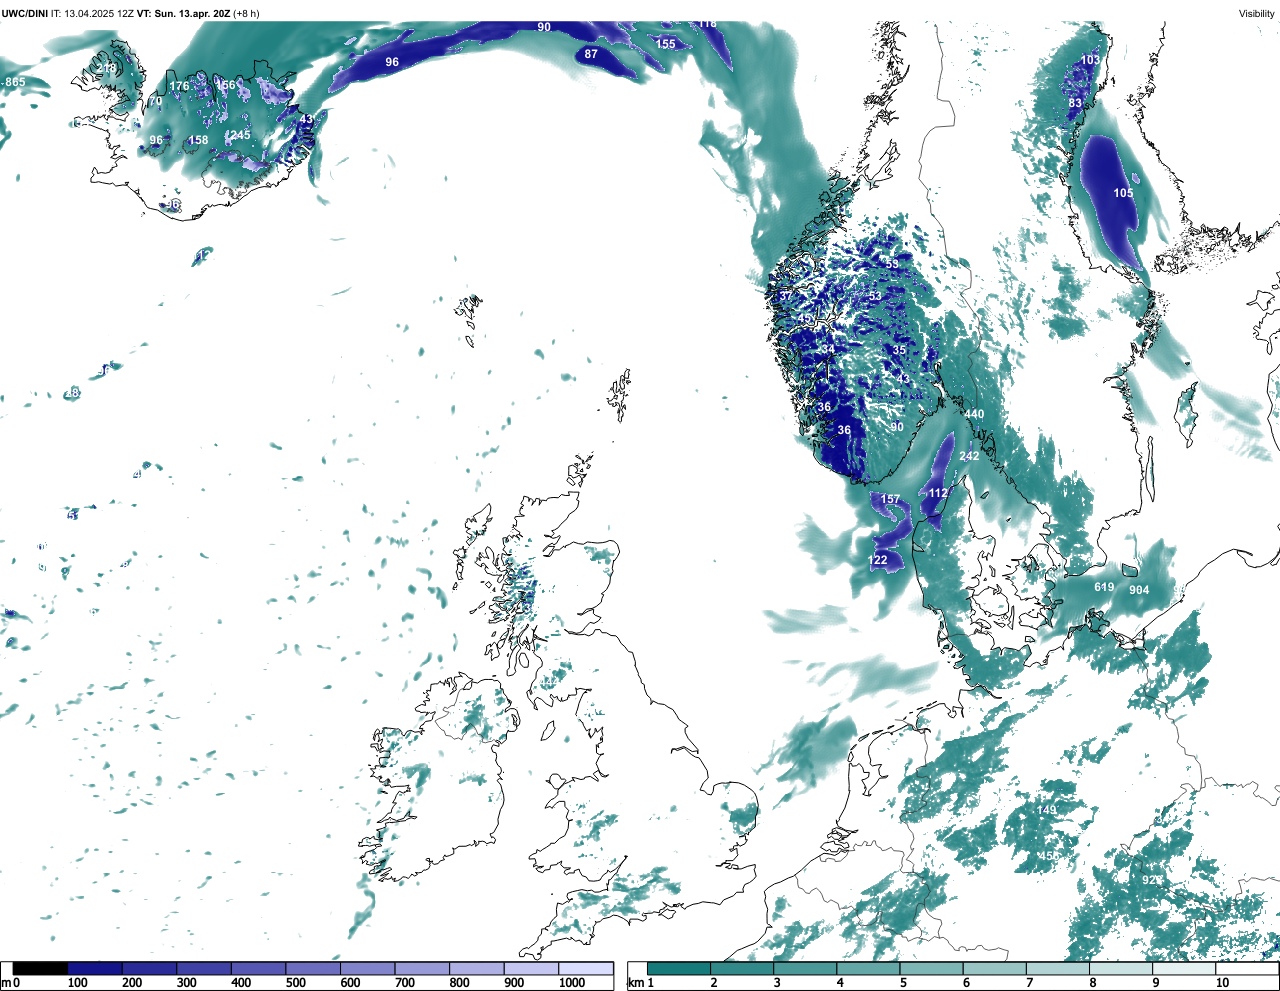Select the lightest 9–10 km legend swatch
The height and width of the screenshot is (991, 1280).
(x=1185, y=968)
